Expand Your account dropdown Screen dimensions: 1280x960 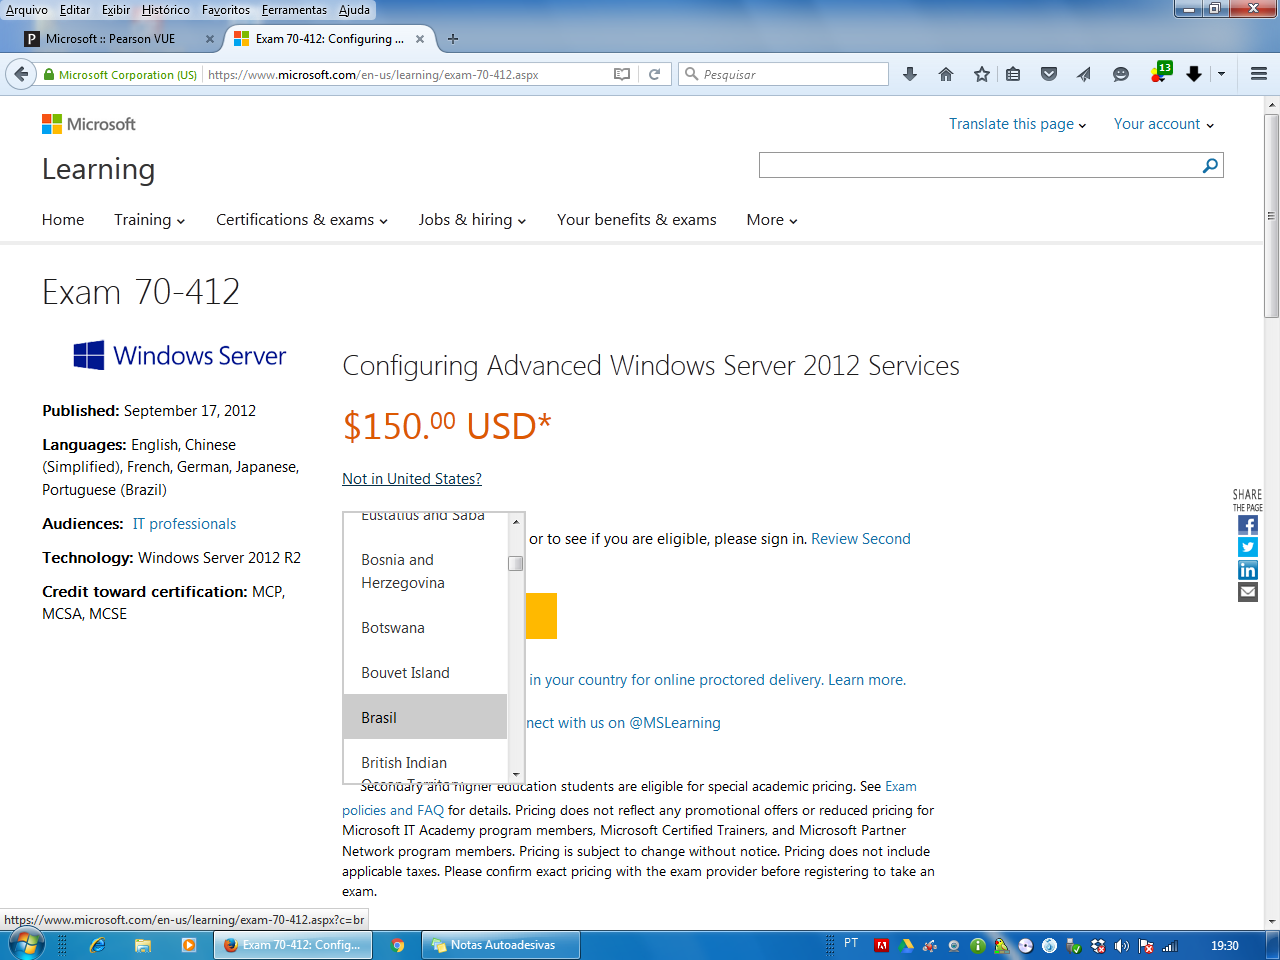click(1164, 124)
